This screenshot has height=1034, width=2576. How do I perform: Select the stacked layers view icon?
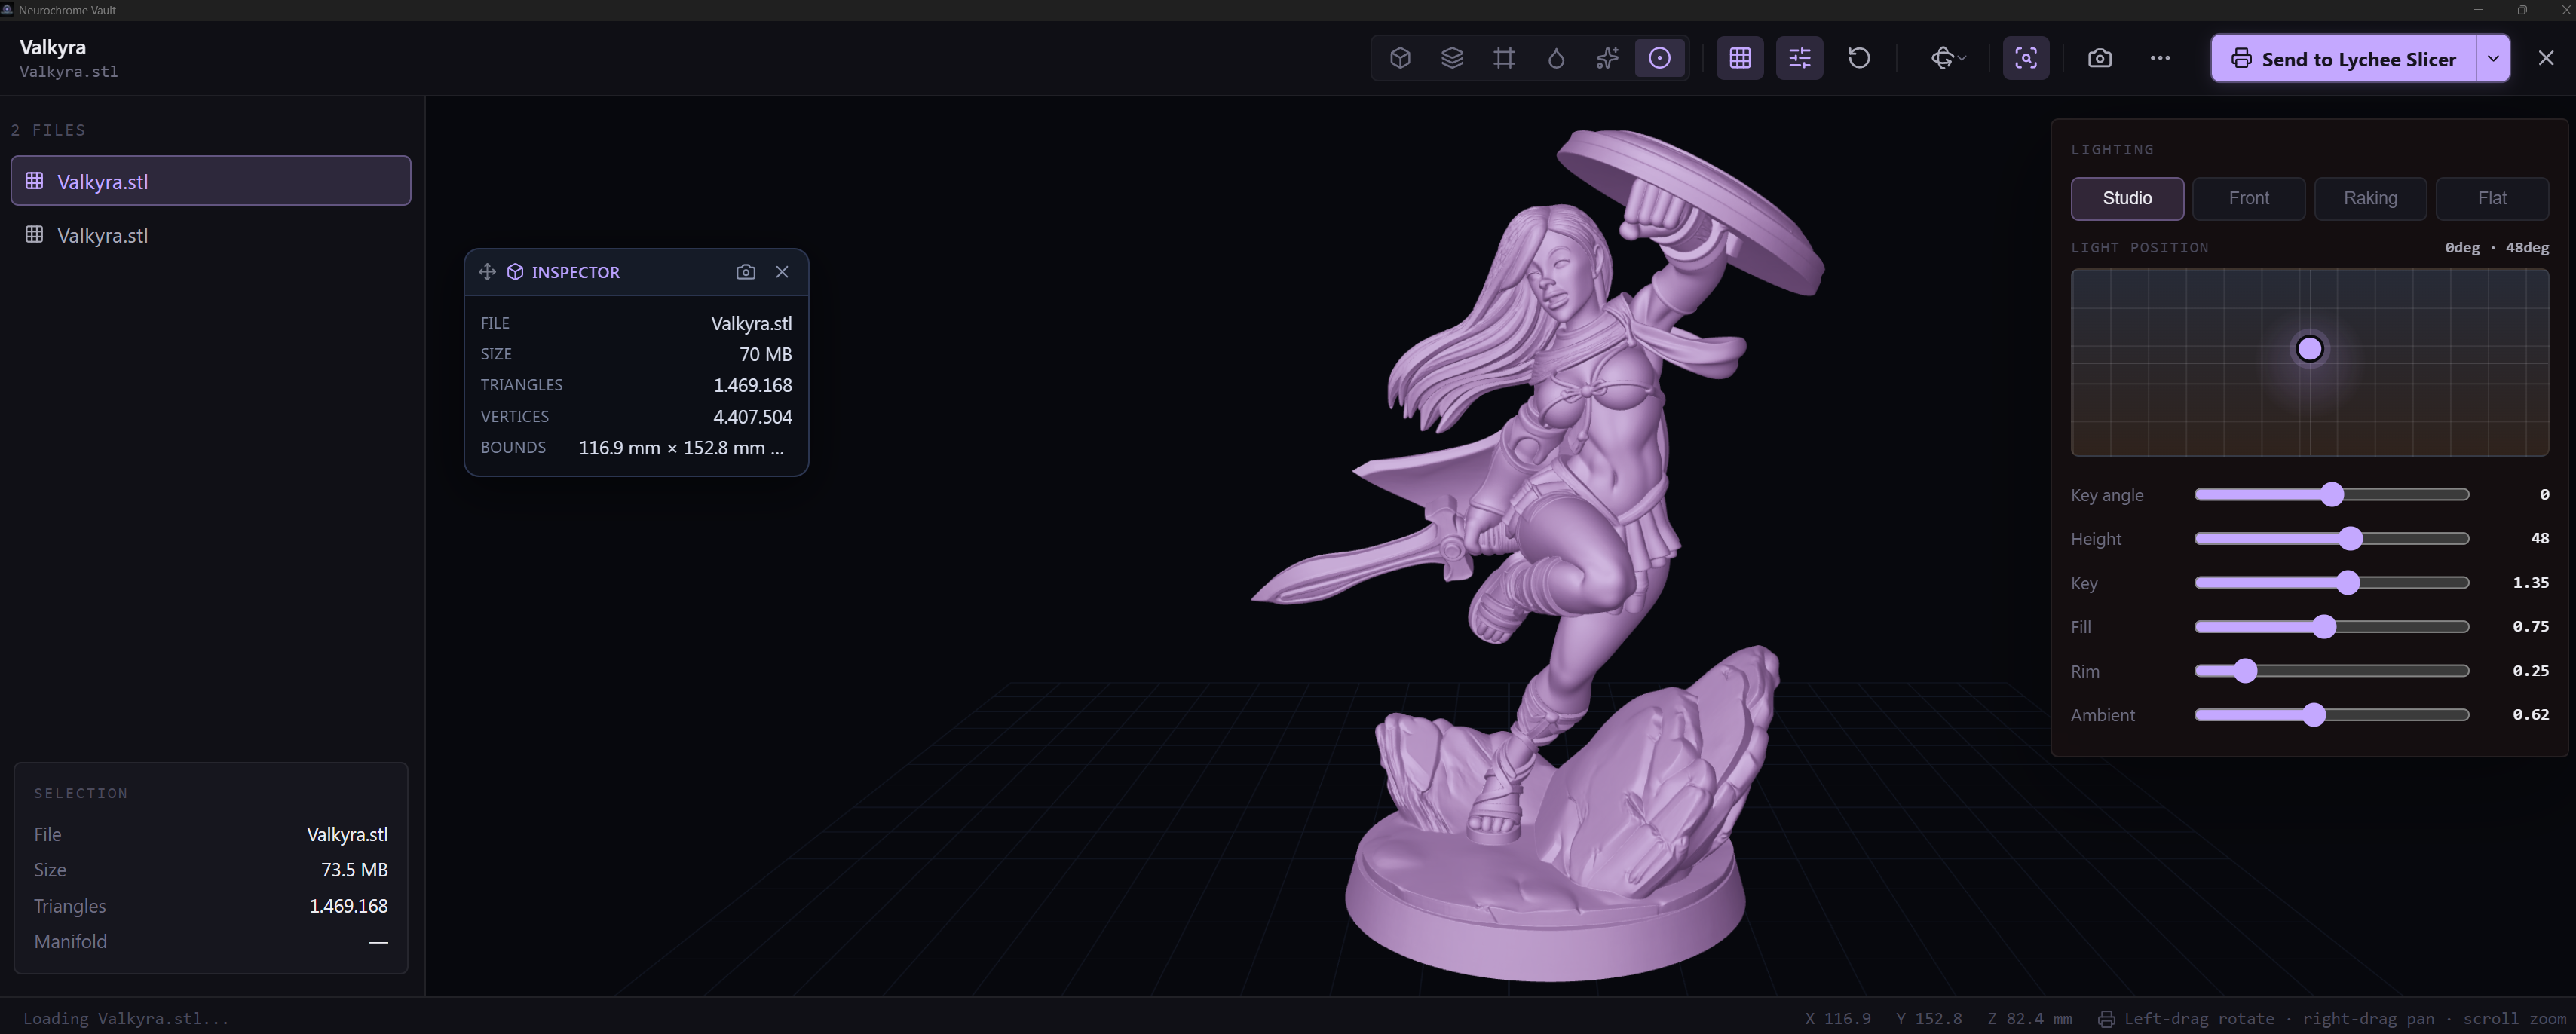pos(1452,58)
